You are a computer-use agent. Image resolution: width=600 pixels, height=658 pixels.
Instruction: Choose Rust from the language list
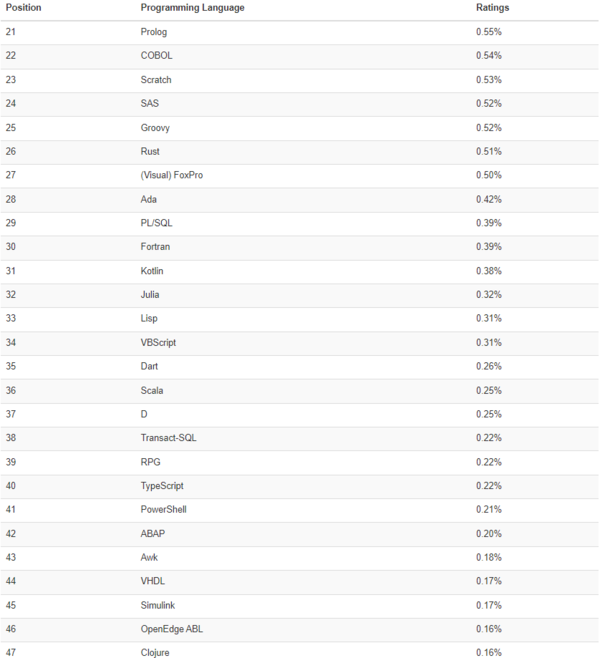[x=150, y=152]
